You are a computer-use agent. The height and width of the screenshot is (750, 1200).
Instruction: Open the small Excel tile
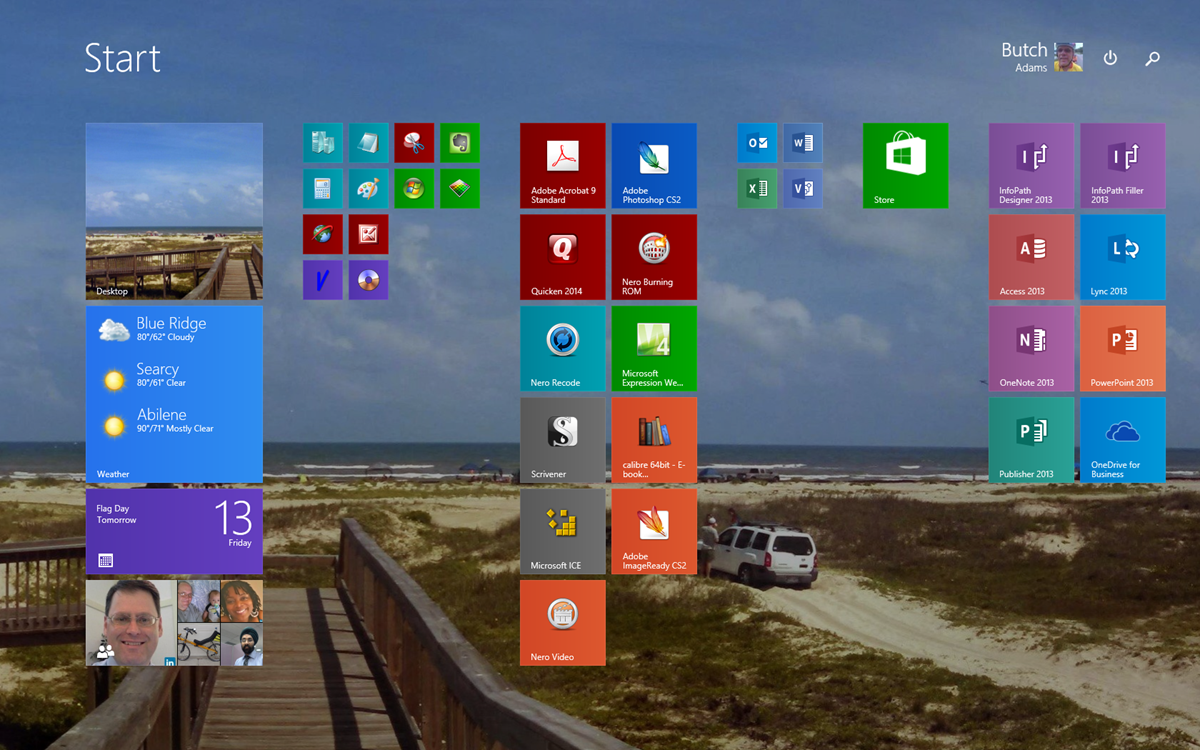(758, 189)
